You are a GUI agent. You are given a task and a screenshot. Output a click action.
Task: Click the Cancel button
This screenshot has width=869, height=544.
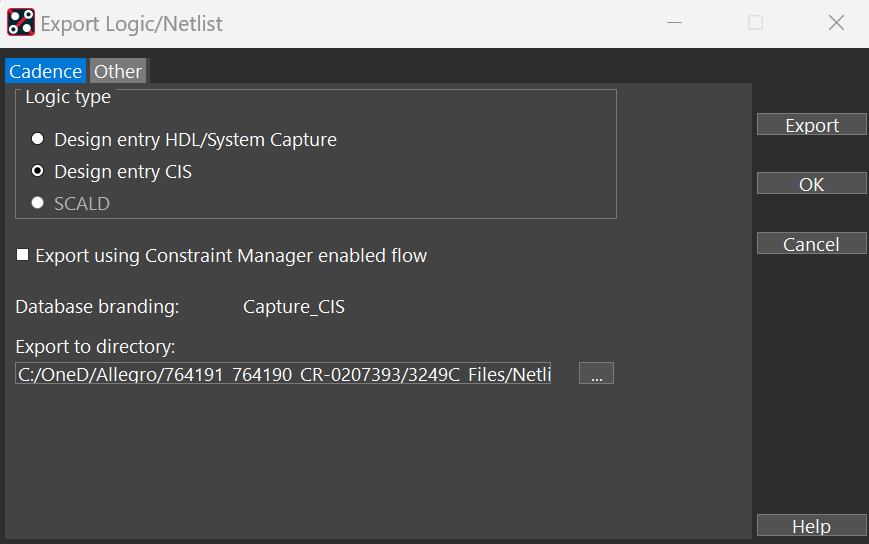coord(811,244)
